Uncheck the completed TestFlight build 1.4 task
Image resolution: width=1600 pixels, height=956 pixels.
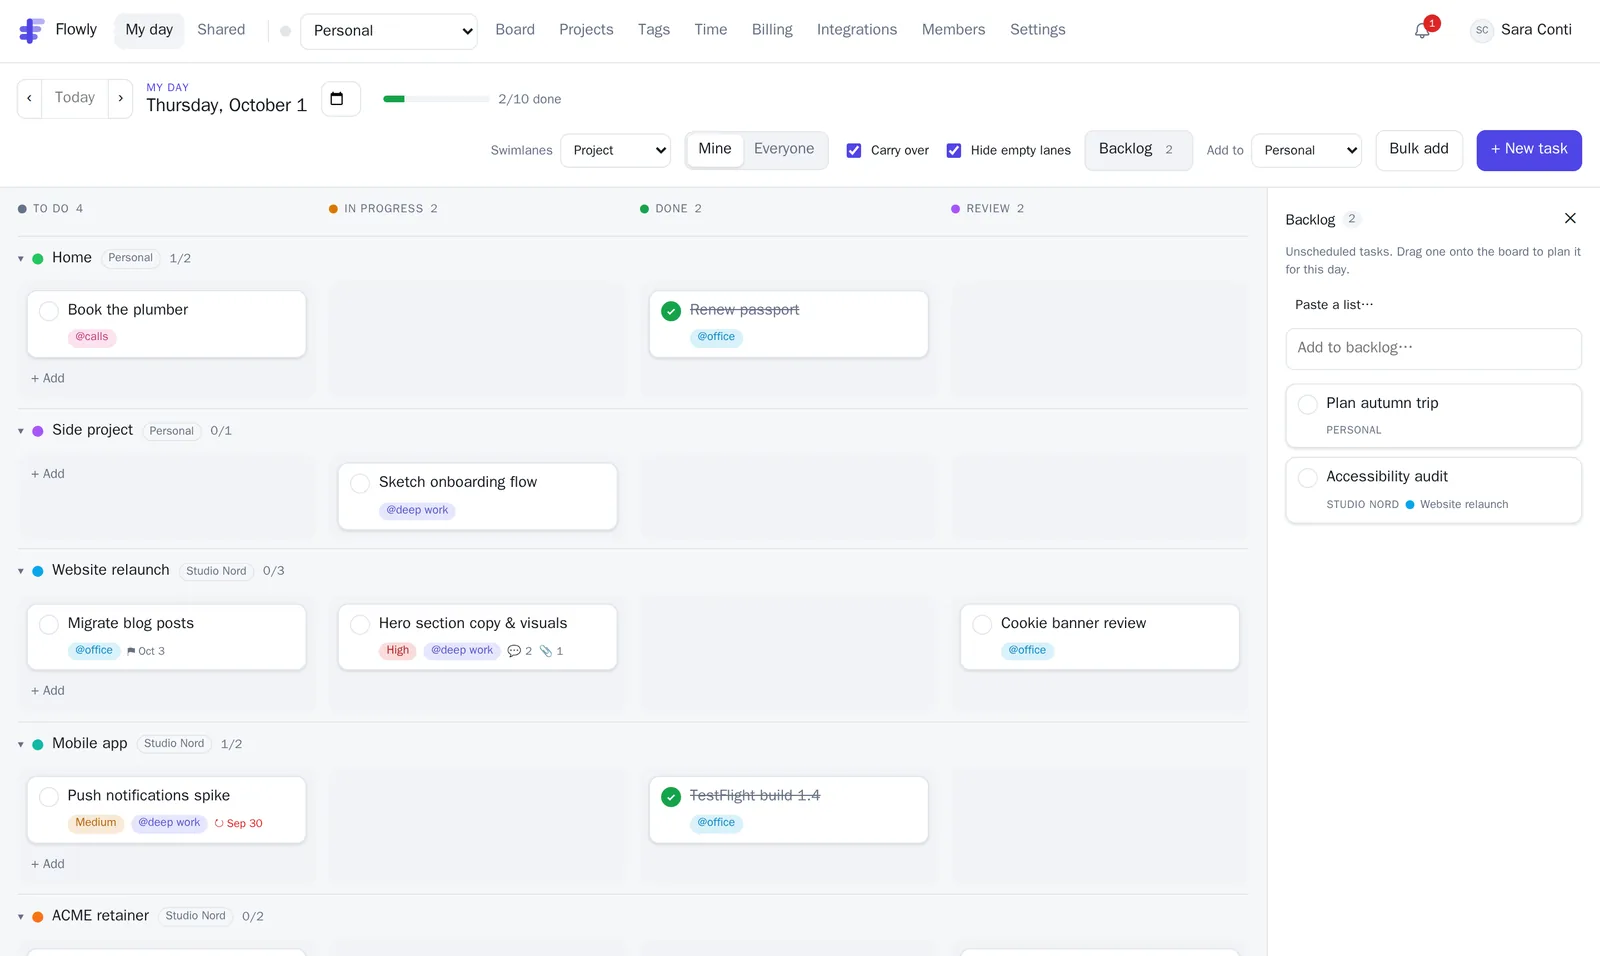[x=671, y=797]
